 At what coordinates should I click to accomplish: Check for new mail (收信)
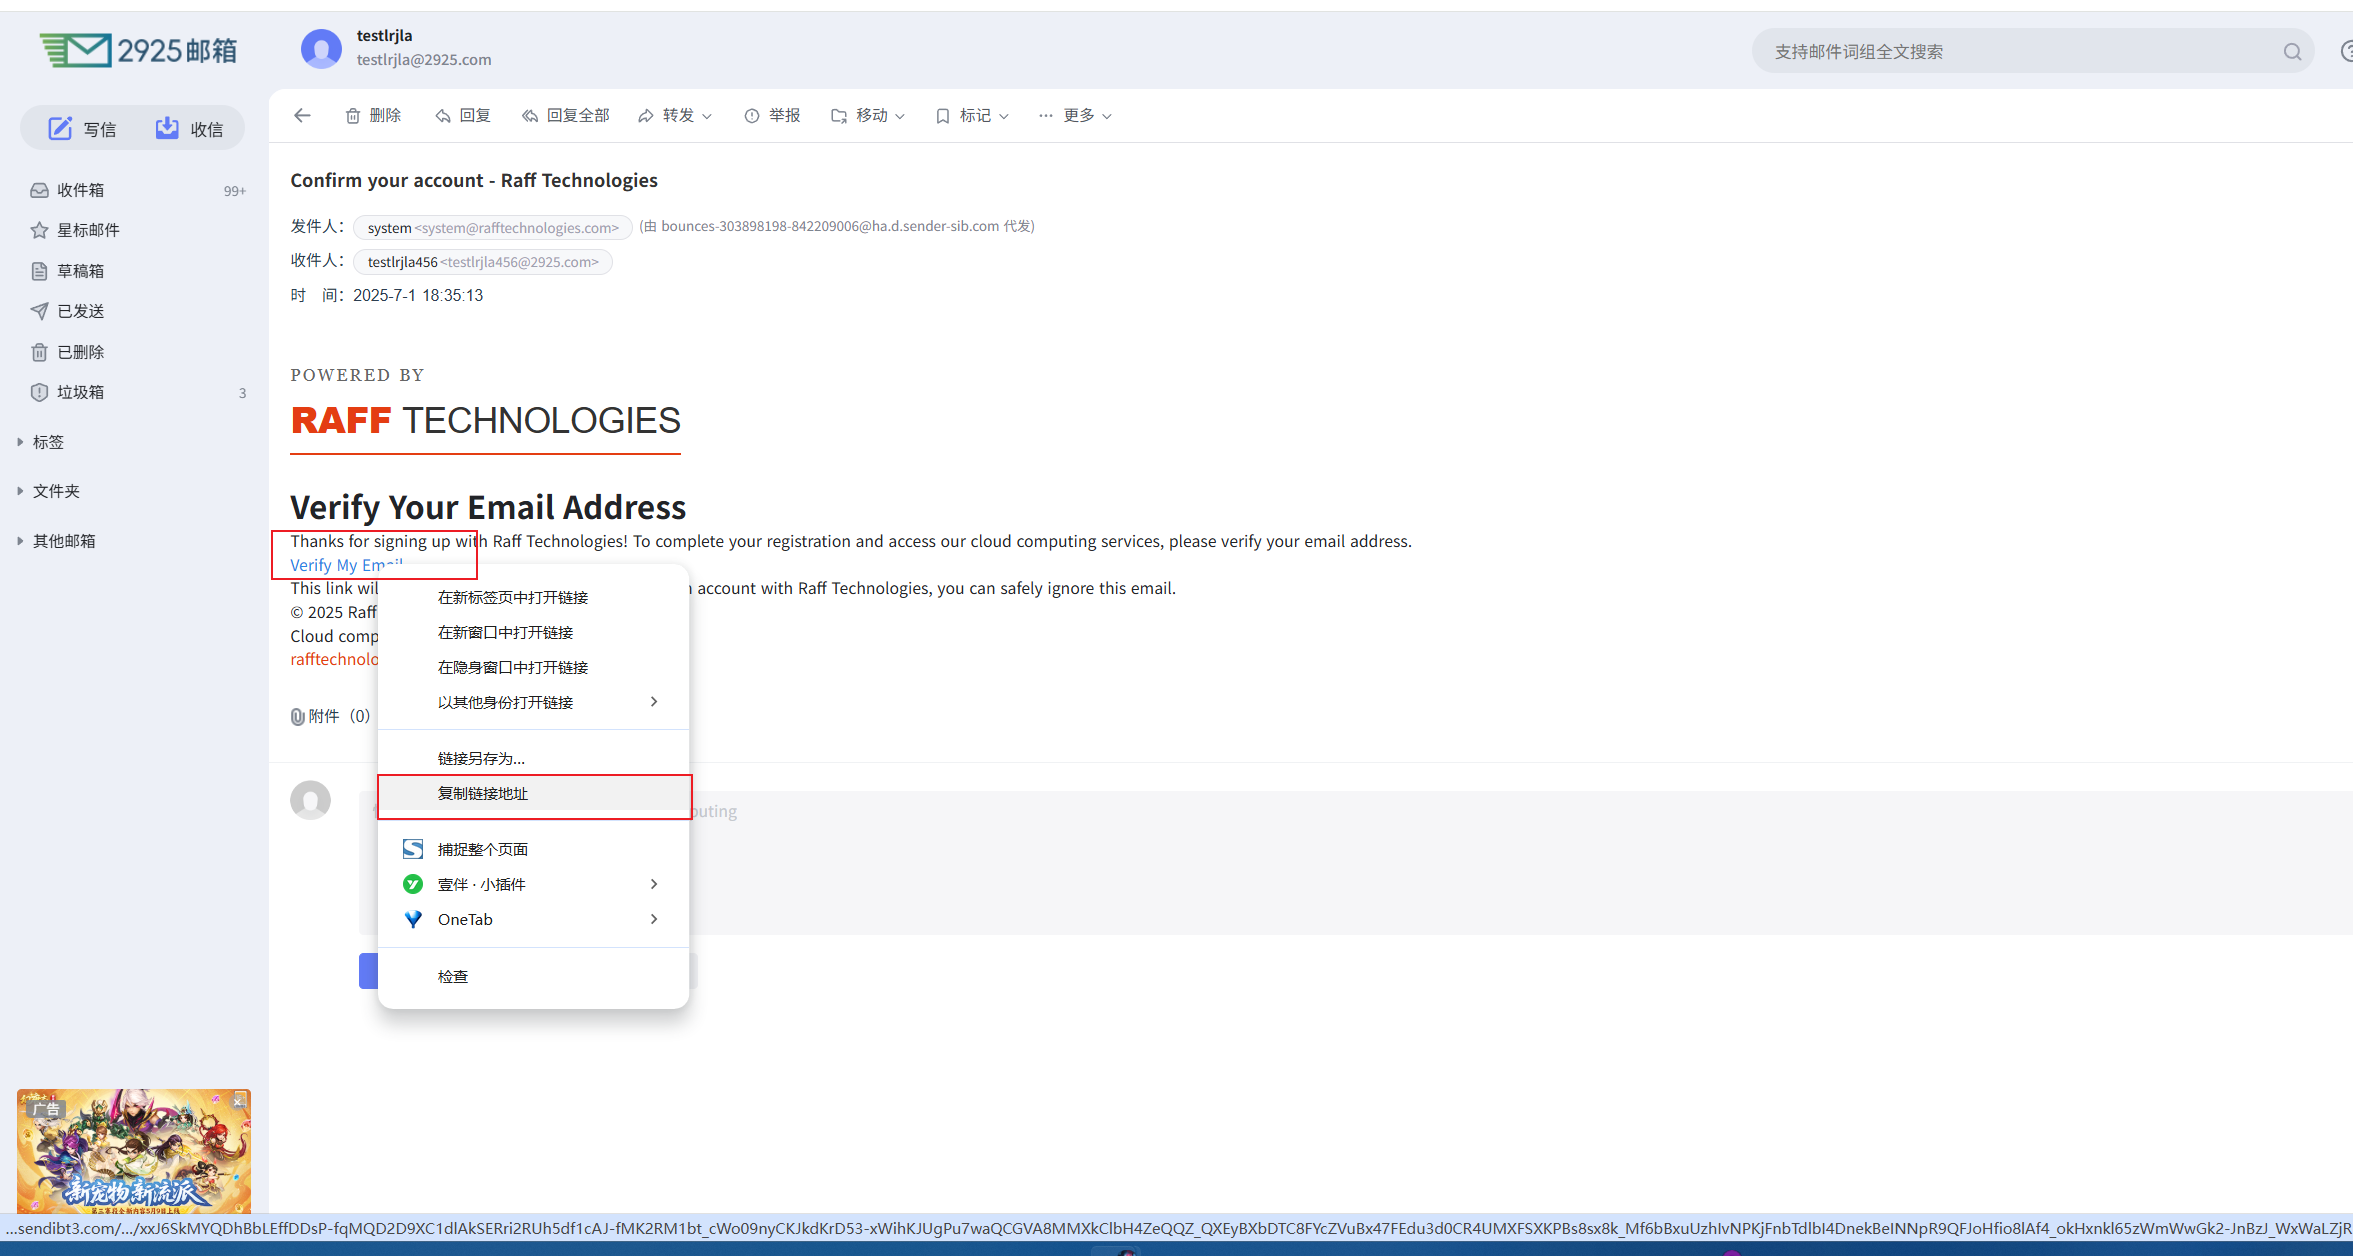click(189, 129)
